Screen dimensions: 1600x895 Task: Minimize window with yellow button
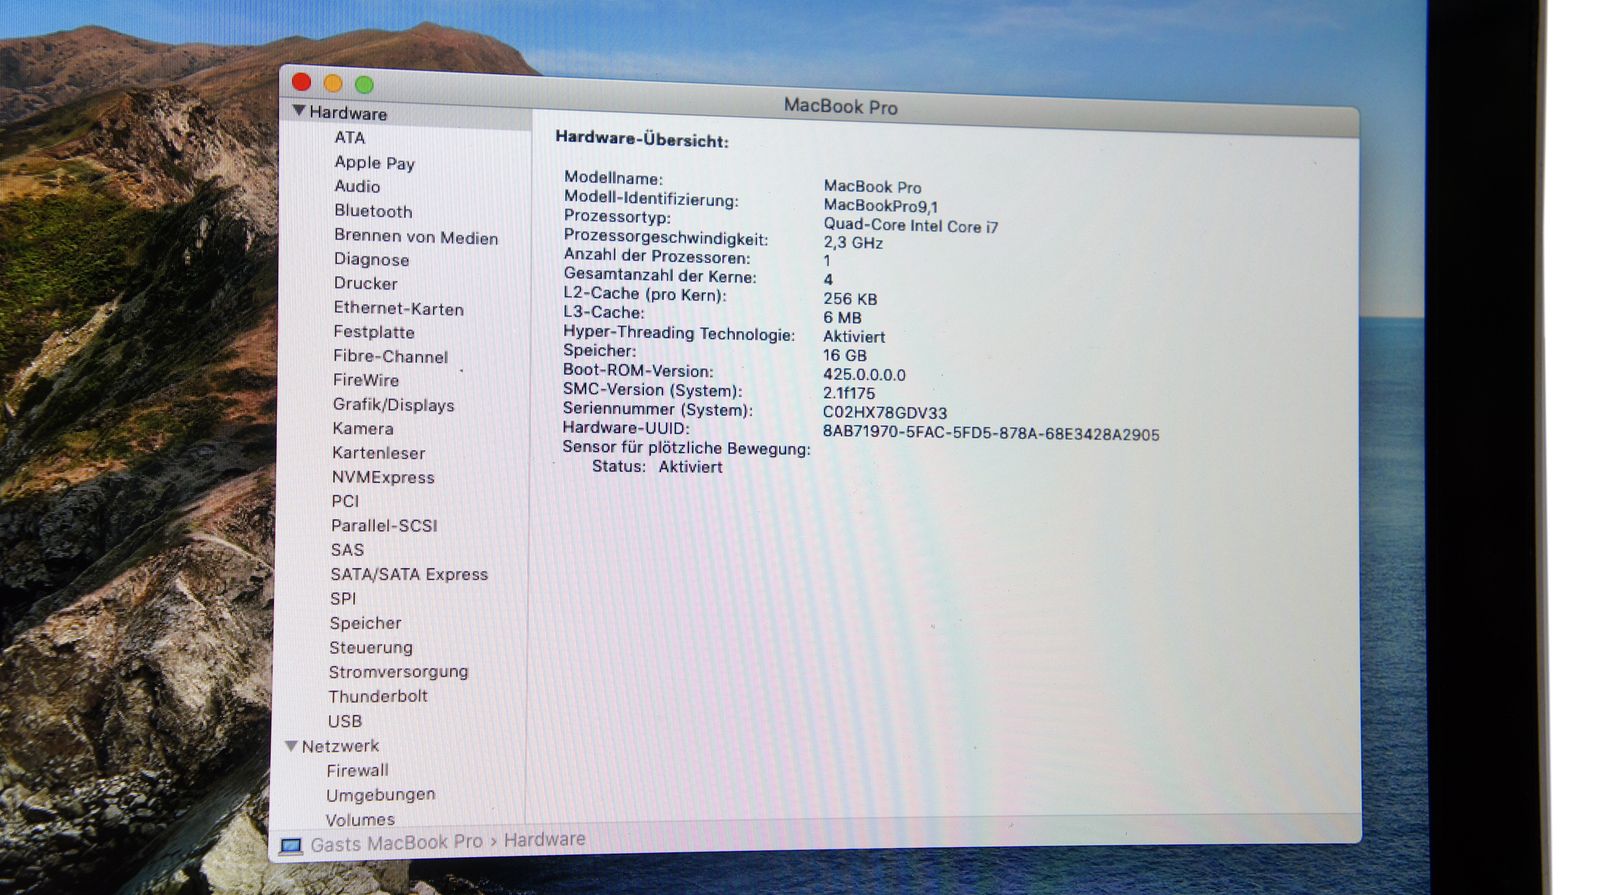click(x=333, y=84)
